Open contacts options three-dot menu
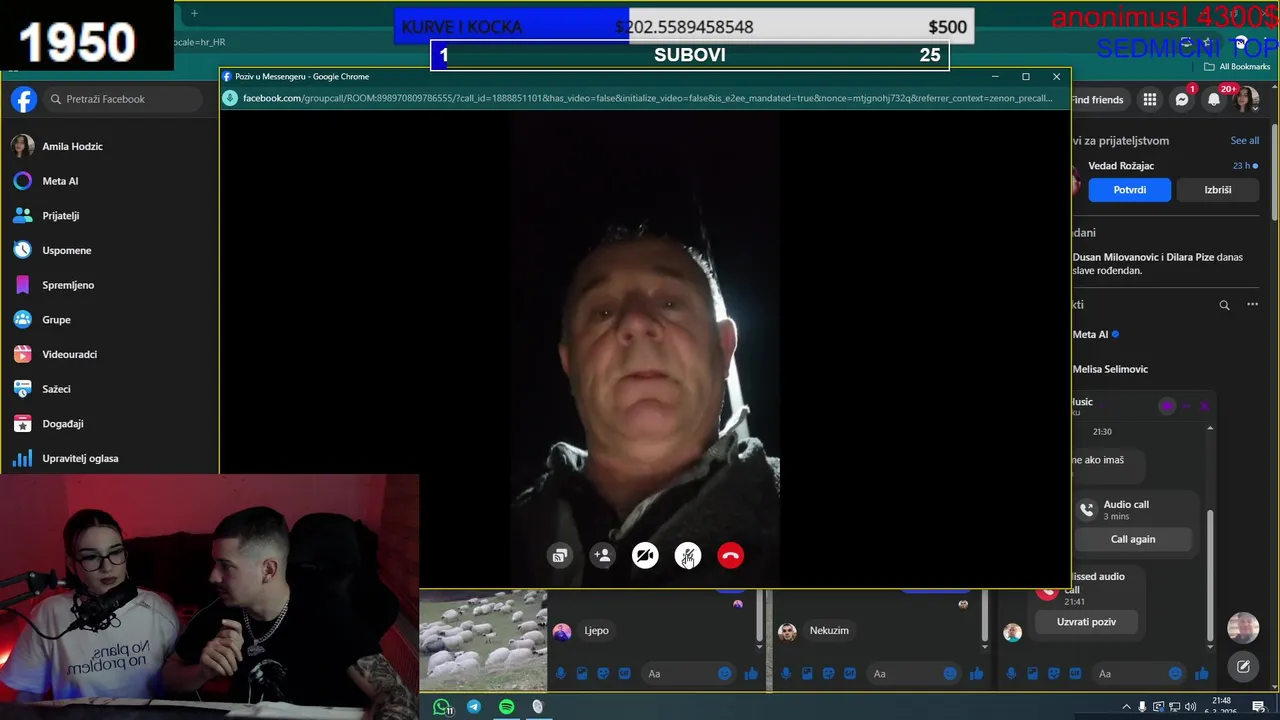Viewport: 1280px width, 720px height. coord(1252,305)
